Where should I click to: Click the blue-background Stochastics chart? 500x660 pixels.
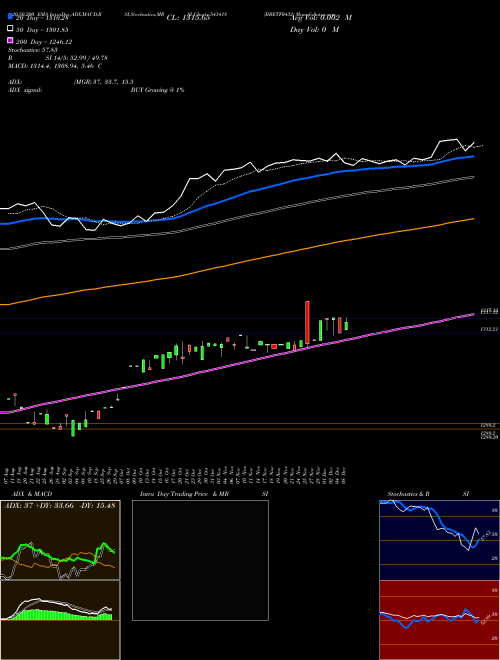point(439,540)
